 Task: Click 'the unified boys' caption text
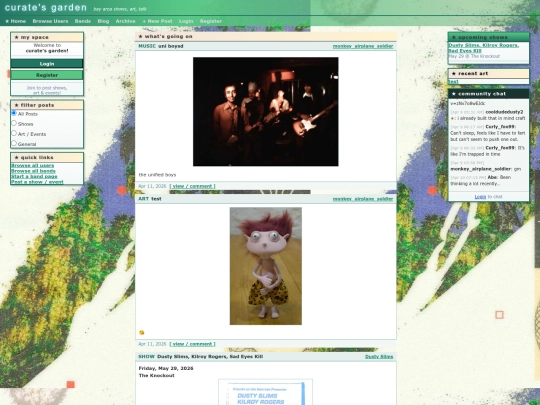[157, 175]
